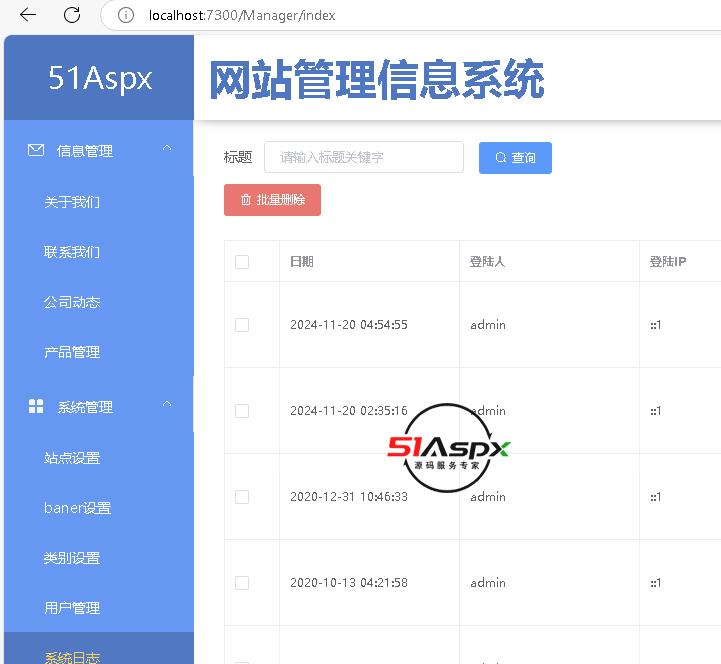Click the envelope icon beside 信息管理
Image resolution: width=721 pixels, height=664 pixels.
coord(36,150)
